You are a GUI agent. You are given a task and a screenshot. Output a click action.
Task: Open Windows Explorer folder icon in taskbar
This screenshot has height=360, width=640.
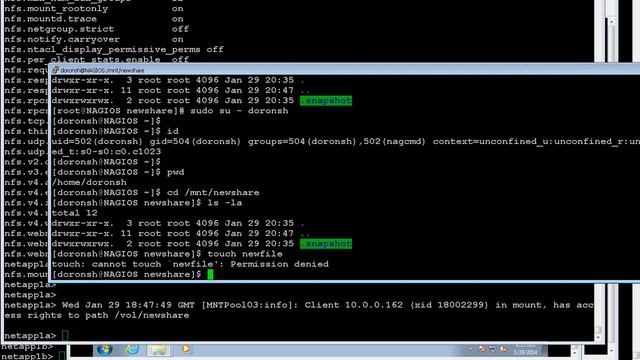point(158,350)
